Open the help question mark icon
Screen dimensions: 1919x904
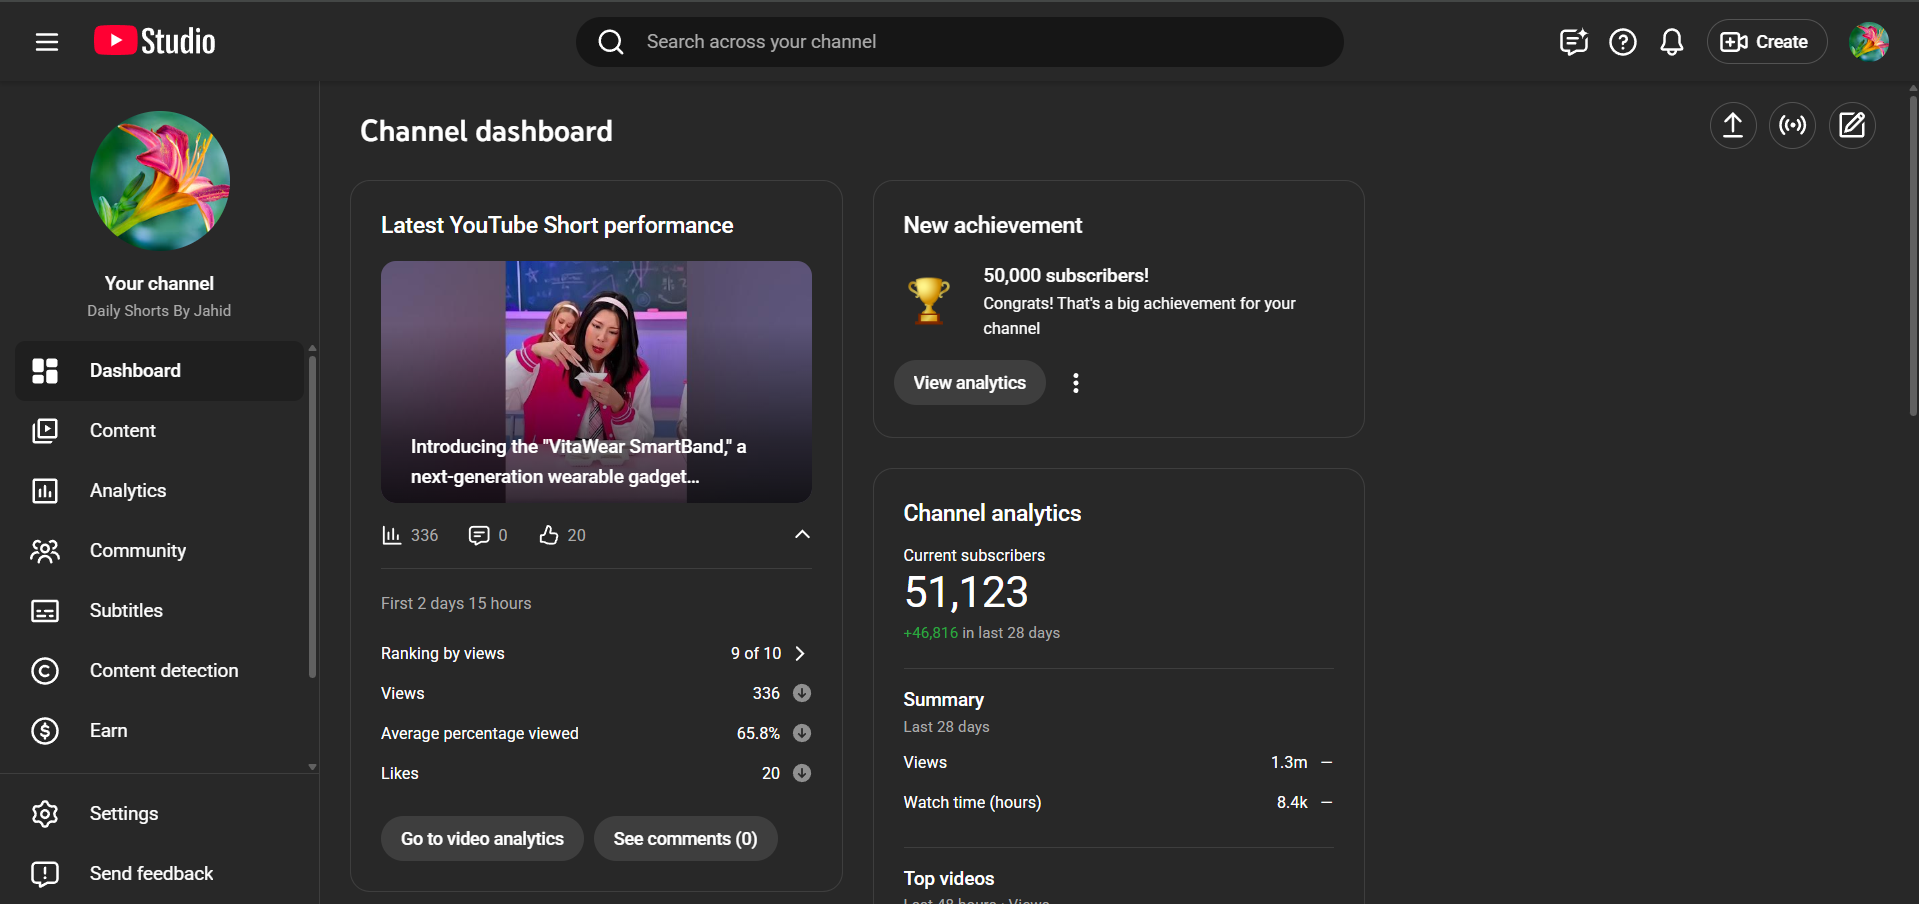point(1622,42)
